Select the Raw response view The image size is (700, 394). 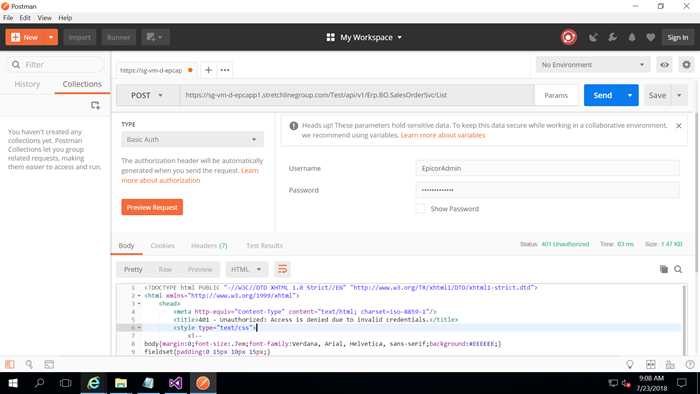coord(165,269)
